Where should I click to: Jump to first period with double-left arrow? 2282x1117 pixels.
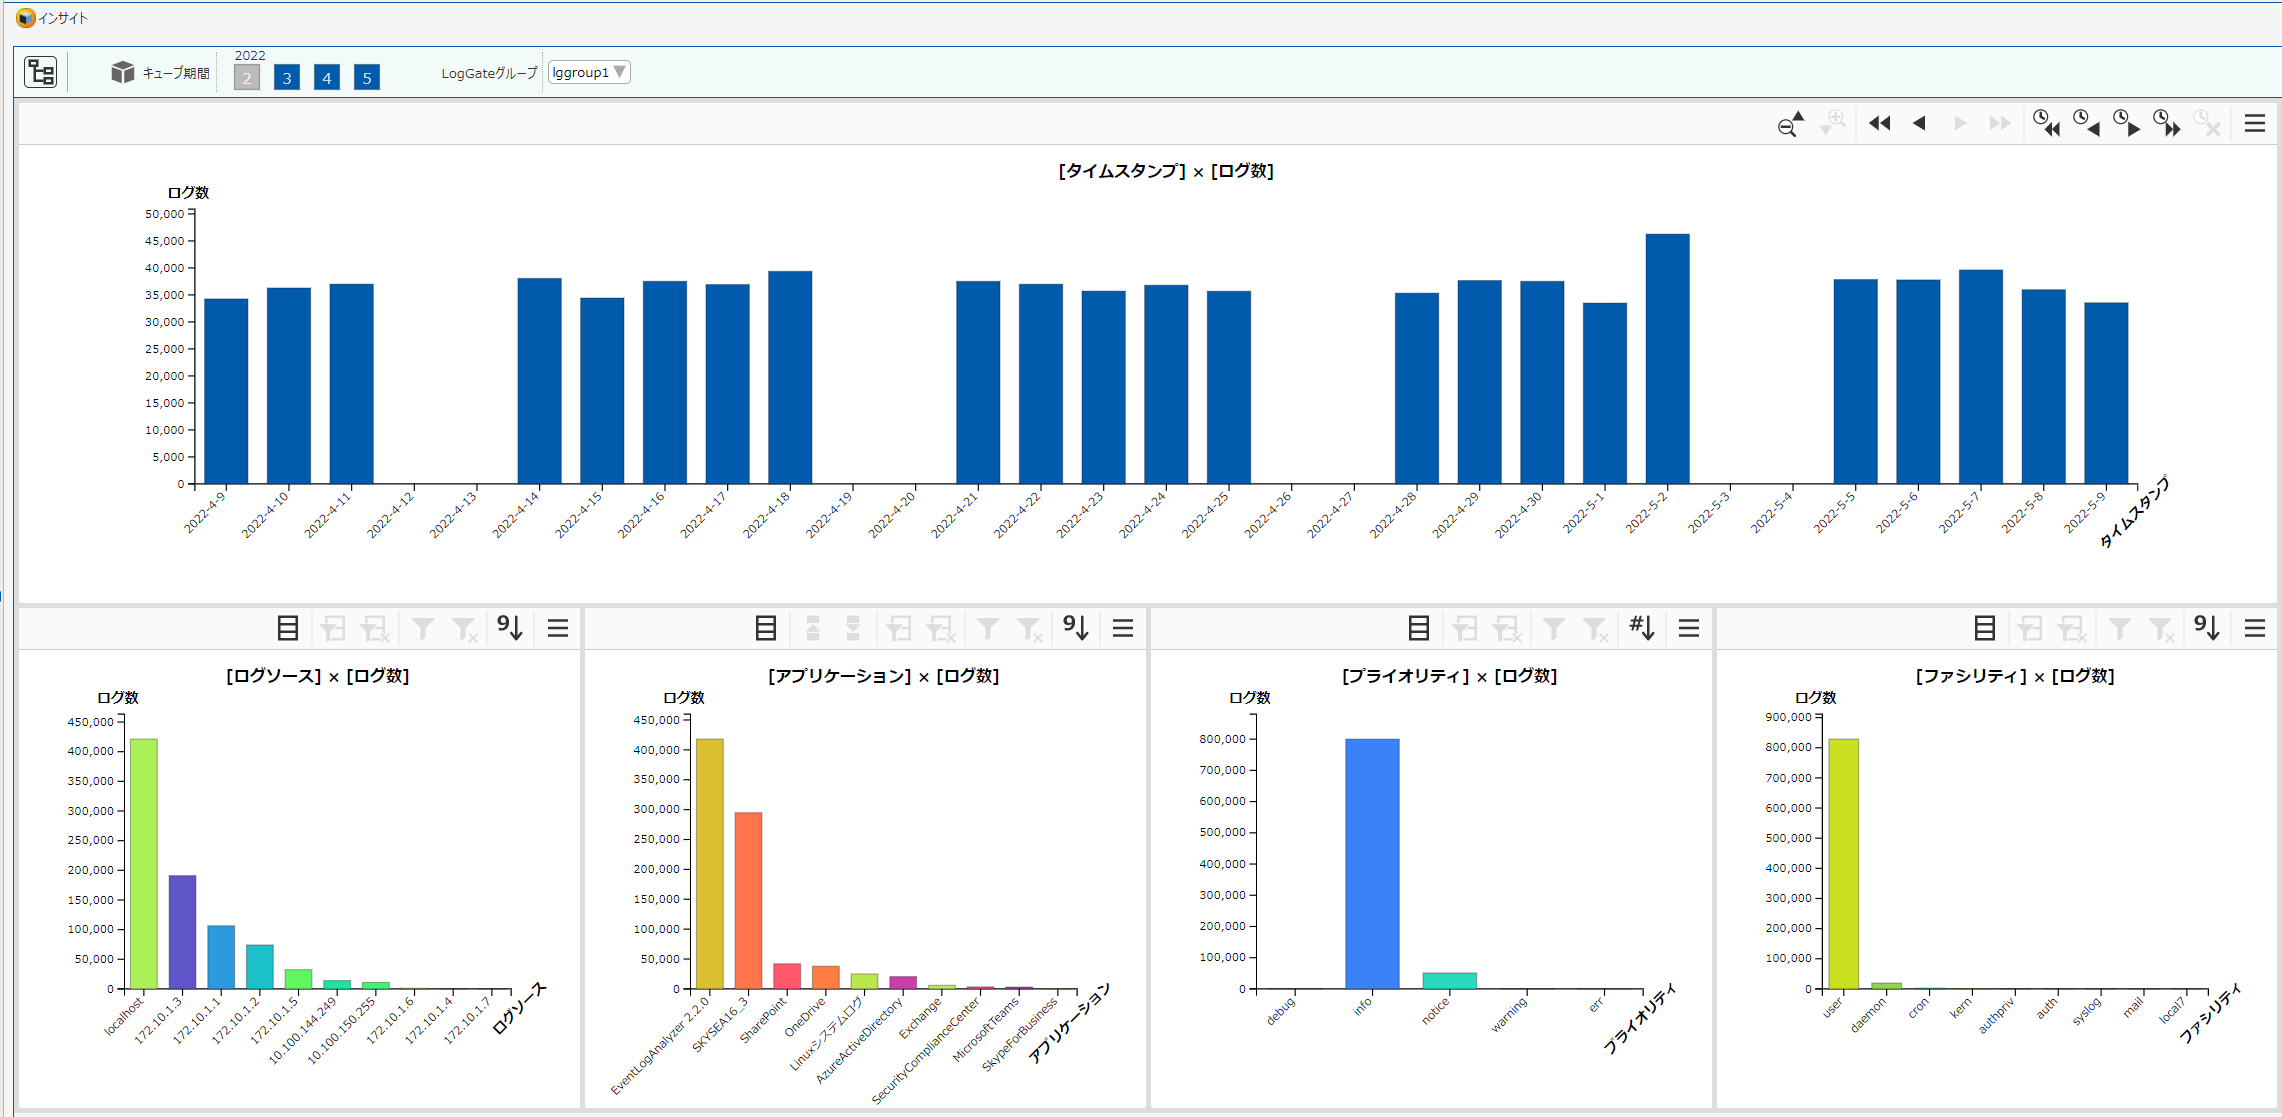coord(1879,123)
